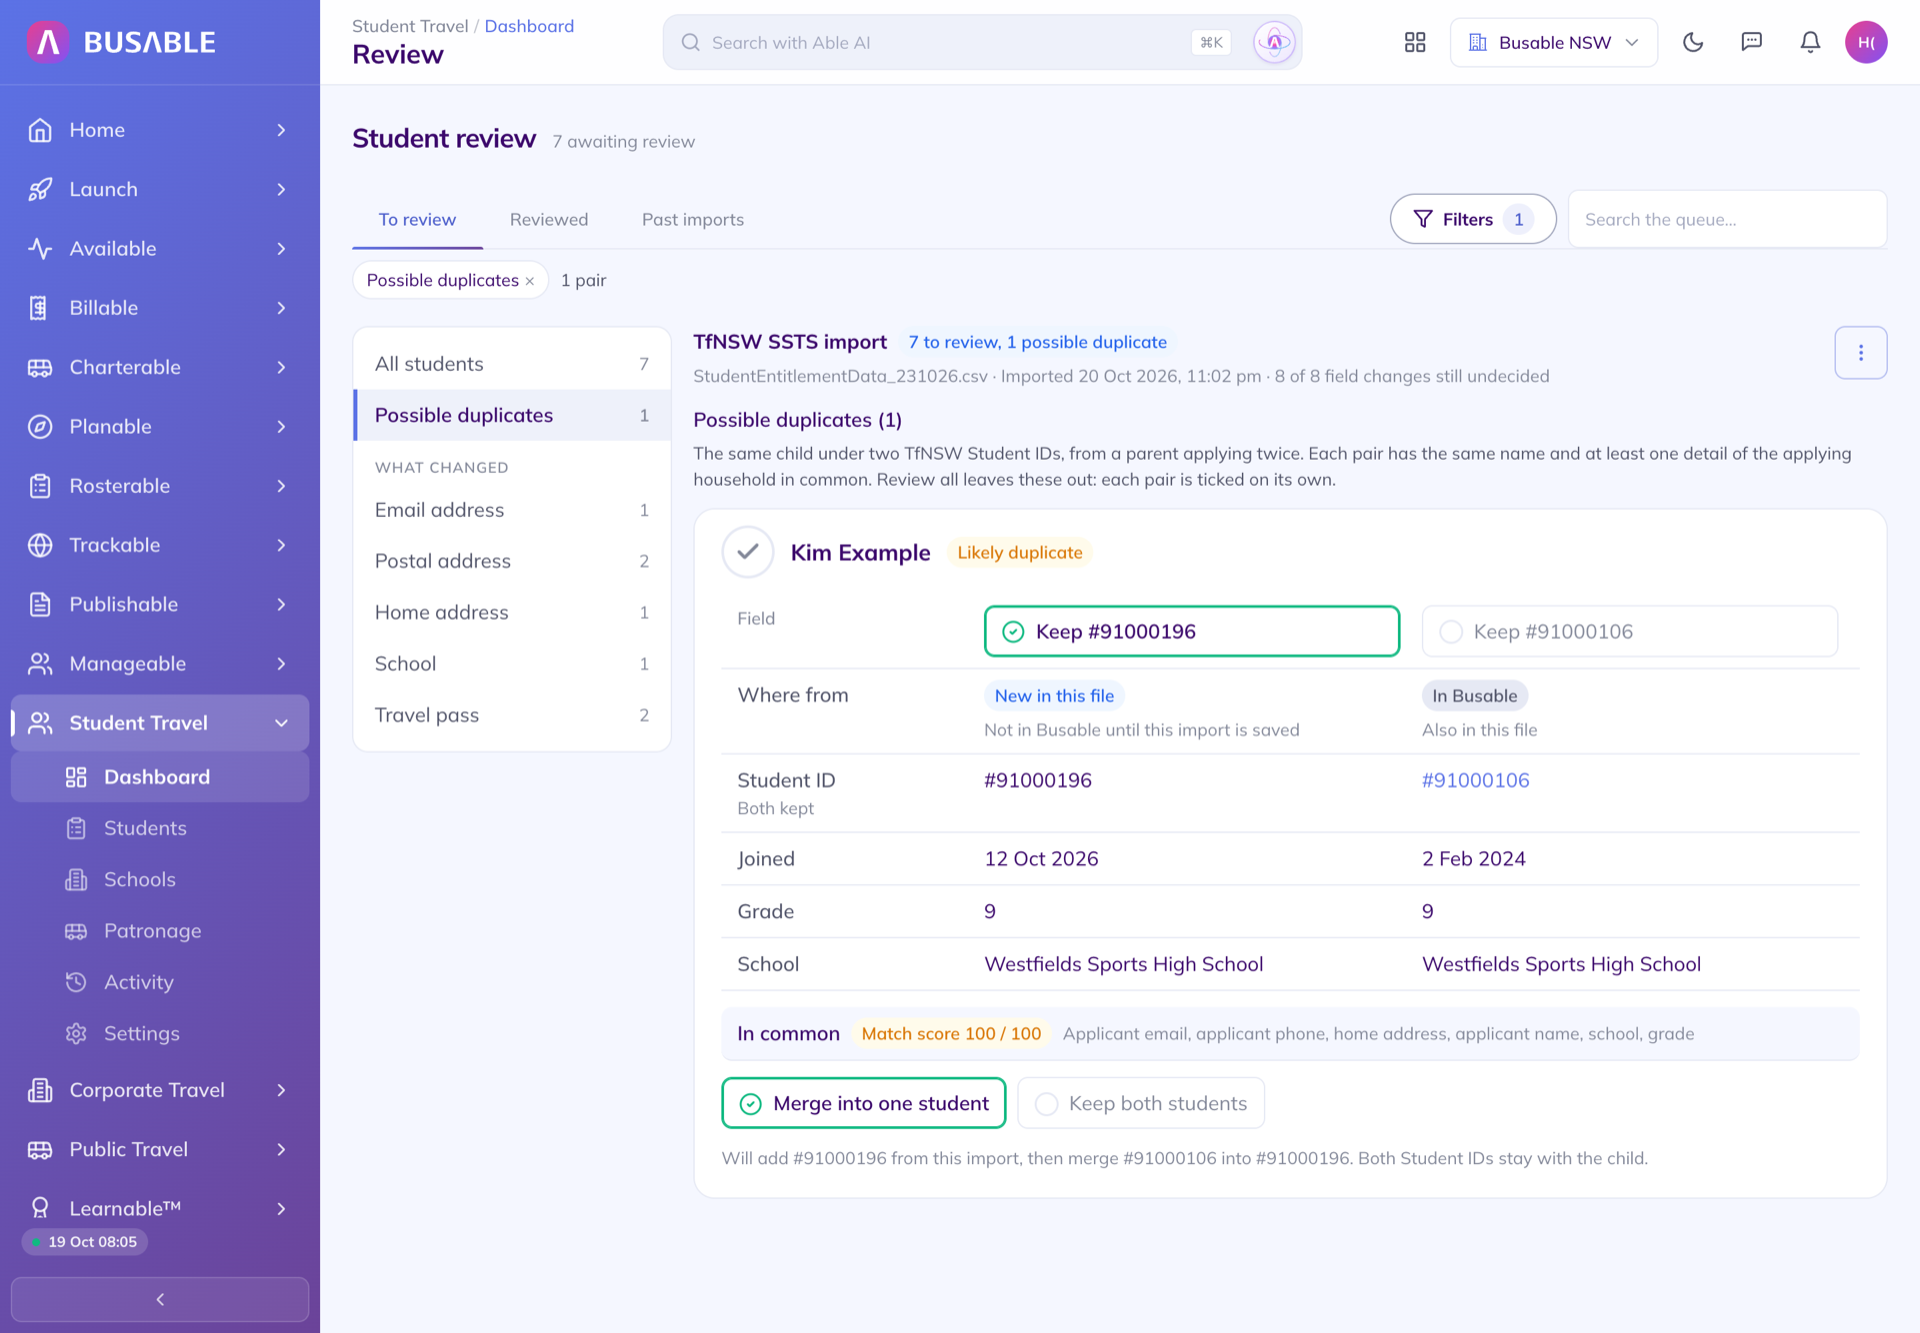Expand the Billable menu
The image size is (1920, 1333).
pyautogui.click(x=281, y=308)
